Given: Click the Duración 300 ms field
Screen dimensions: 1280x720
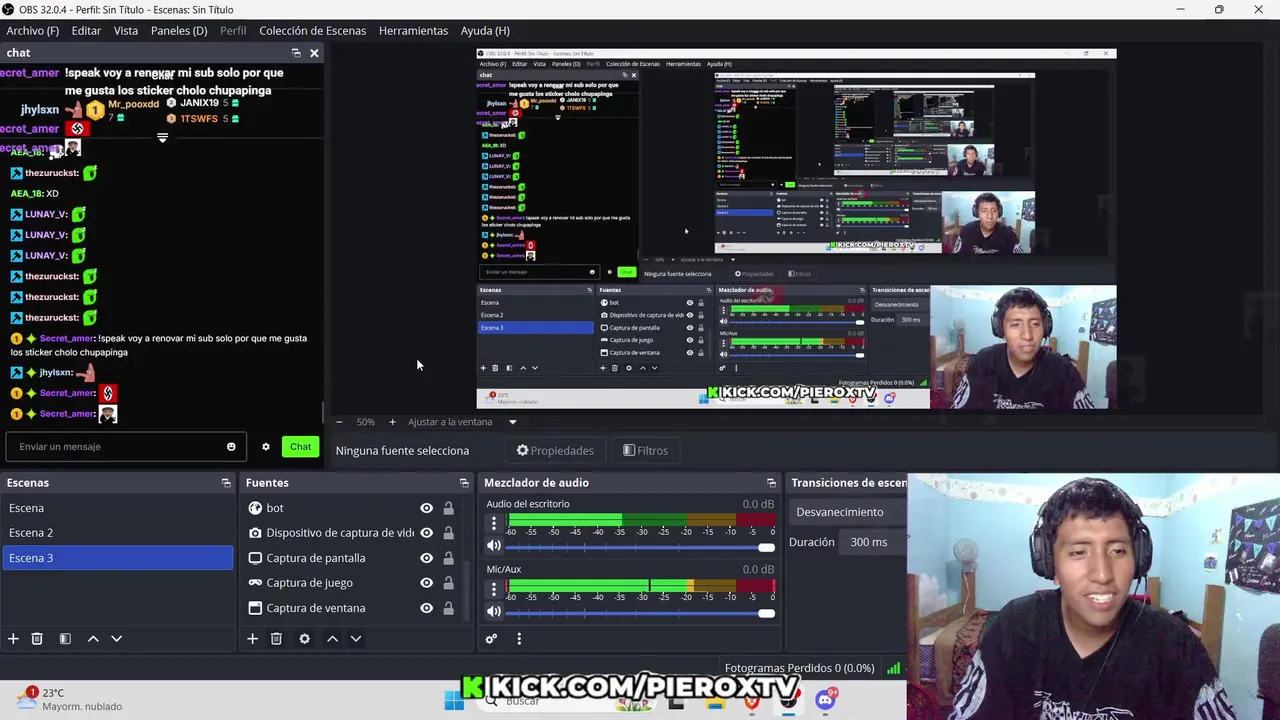Looking at the screenshot, I should [874, 542].
